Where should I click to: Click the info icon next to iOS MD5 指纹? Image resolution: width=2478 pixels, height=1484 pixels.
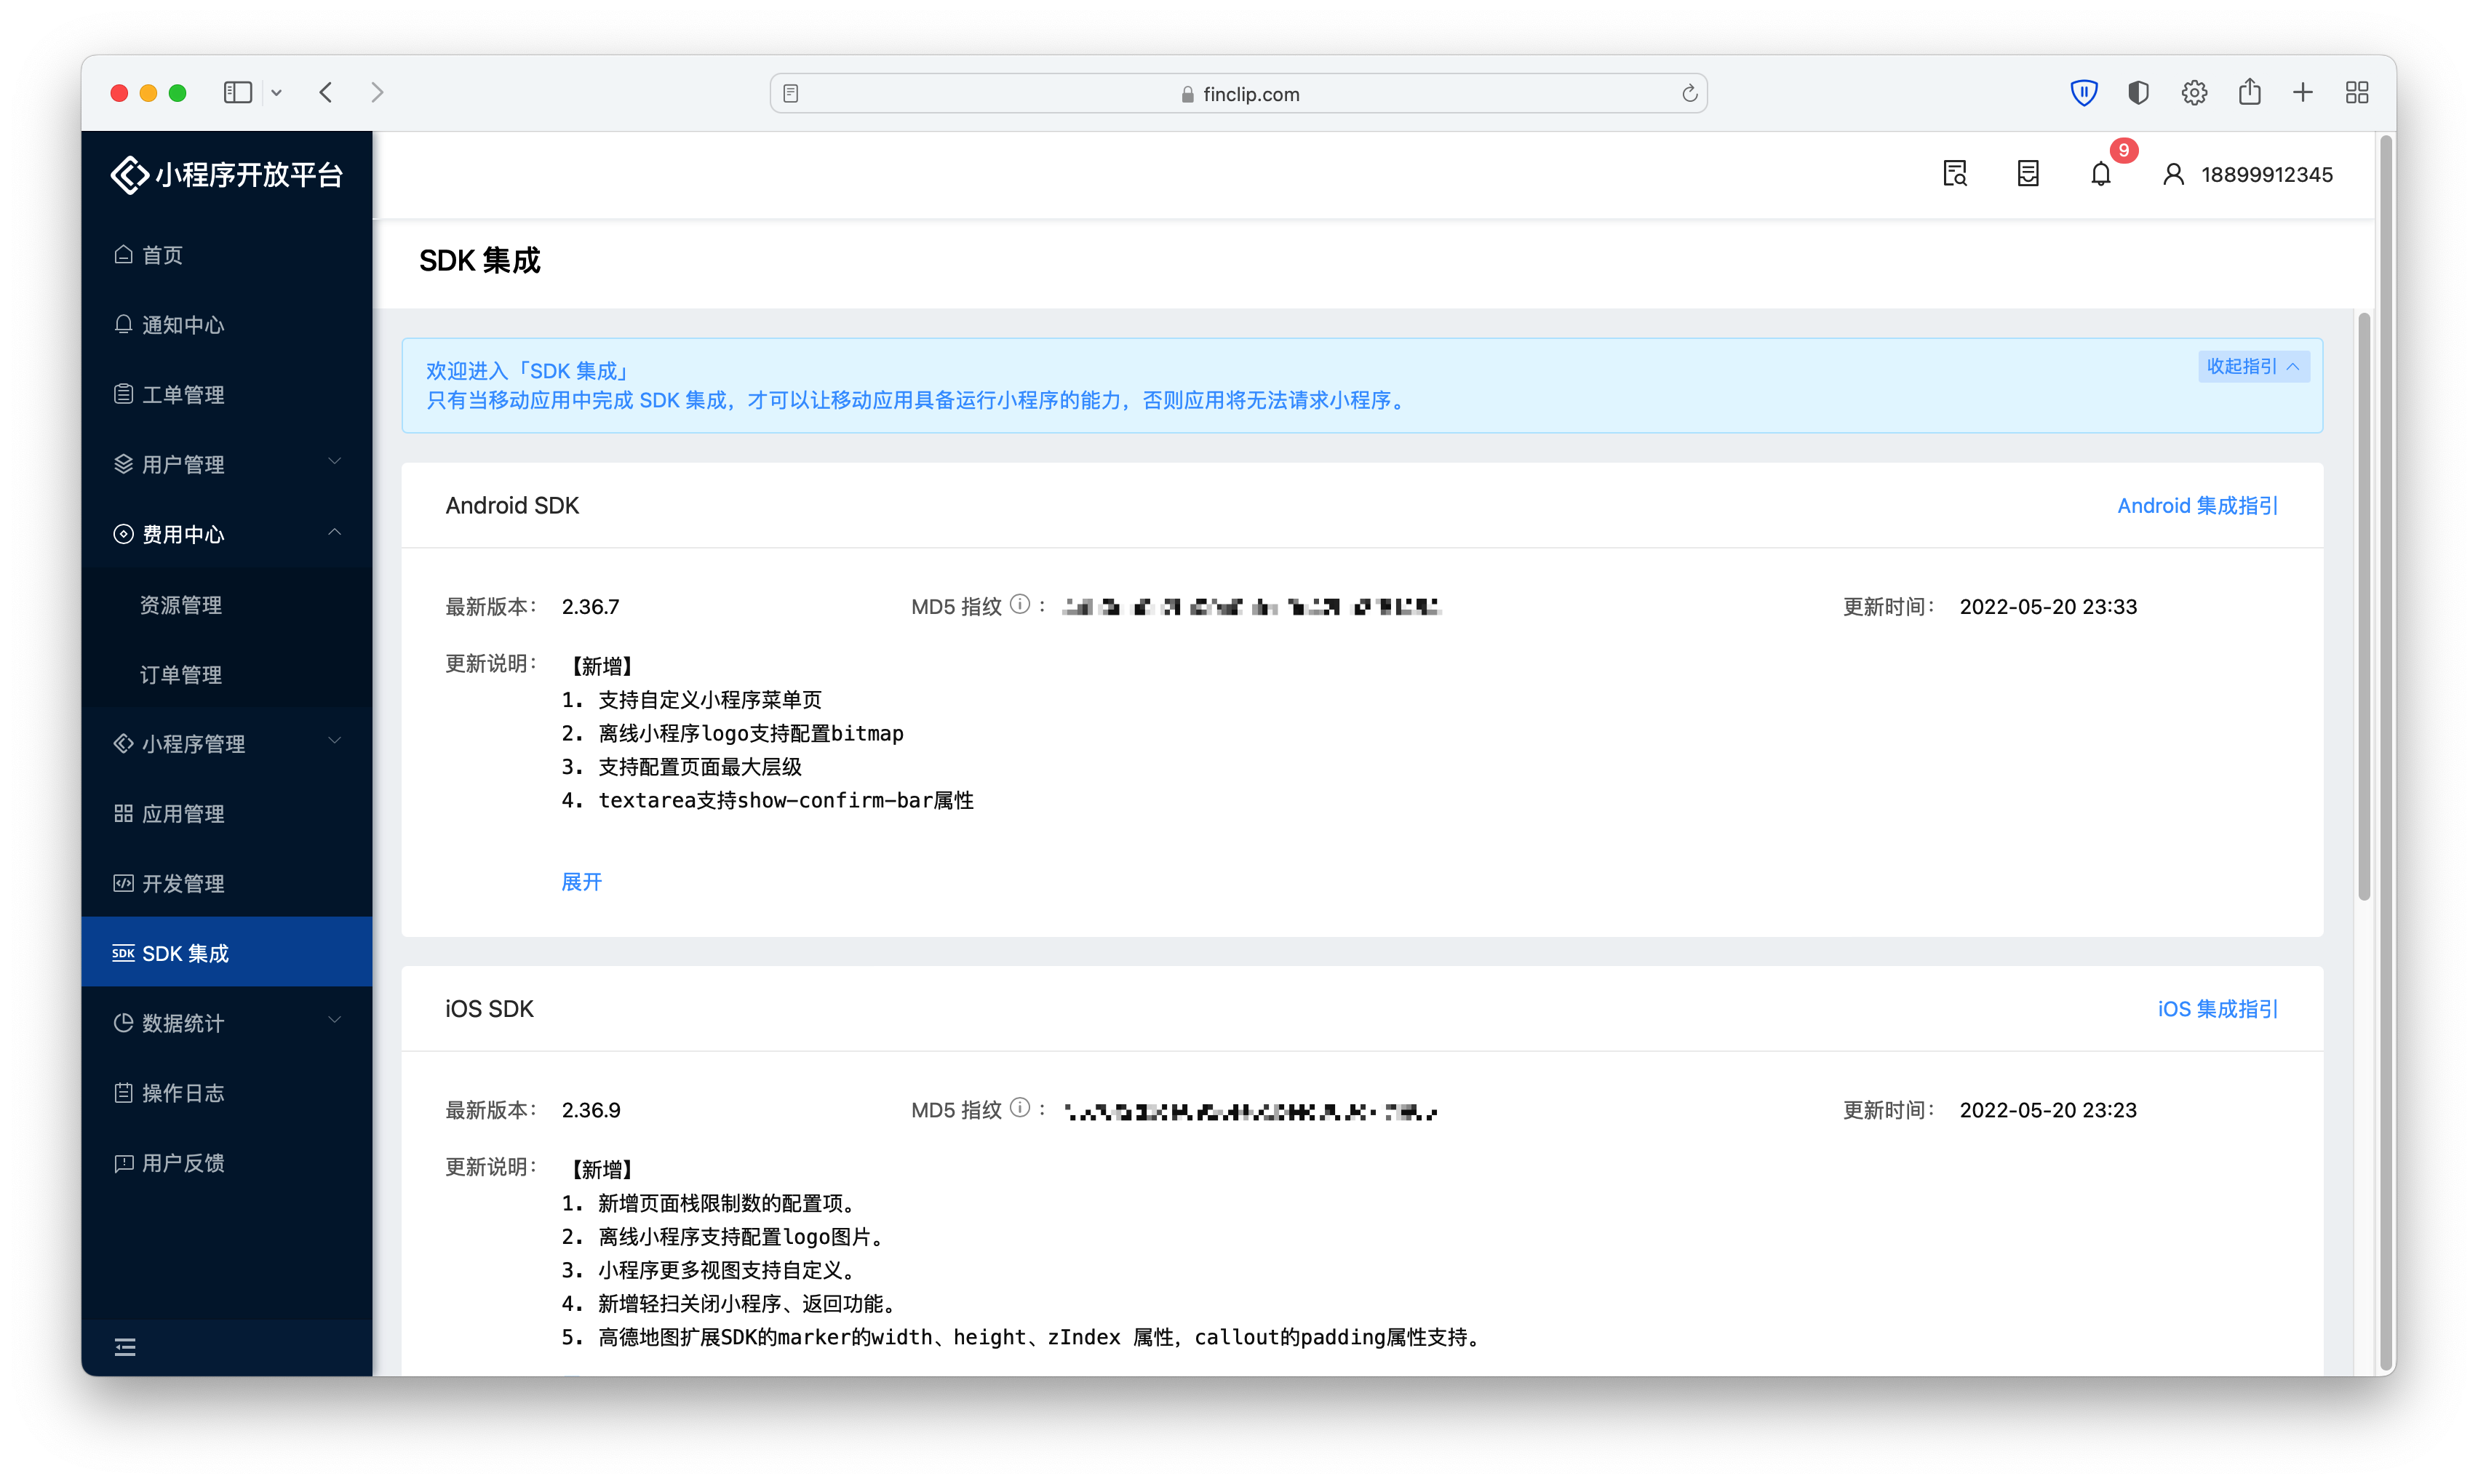coord(1019,1108)
